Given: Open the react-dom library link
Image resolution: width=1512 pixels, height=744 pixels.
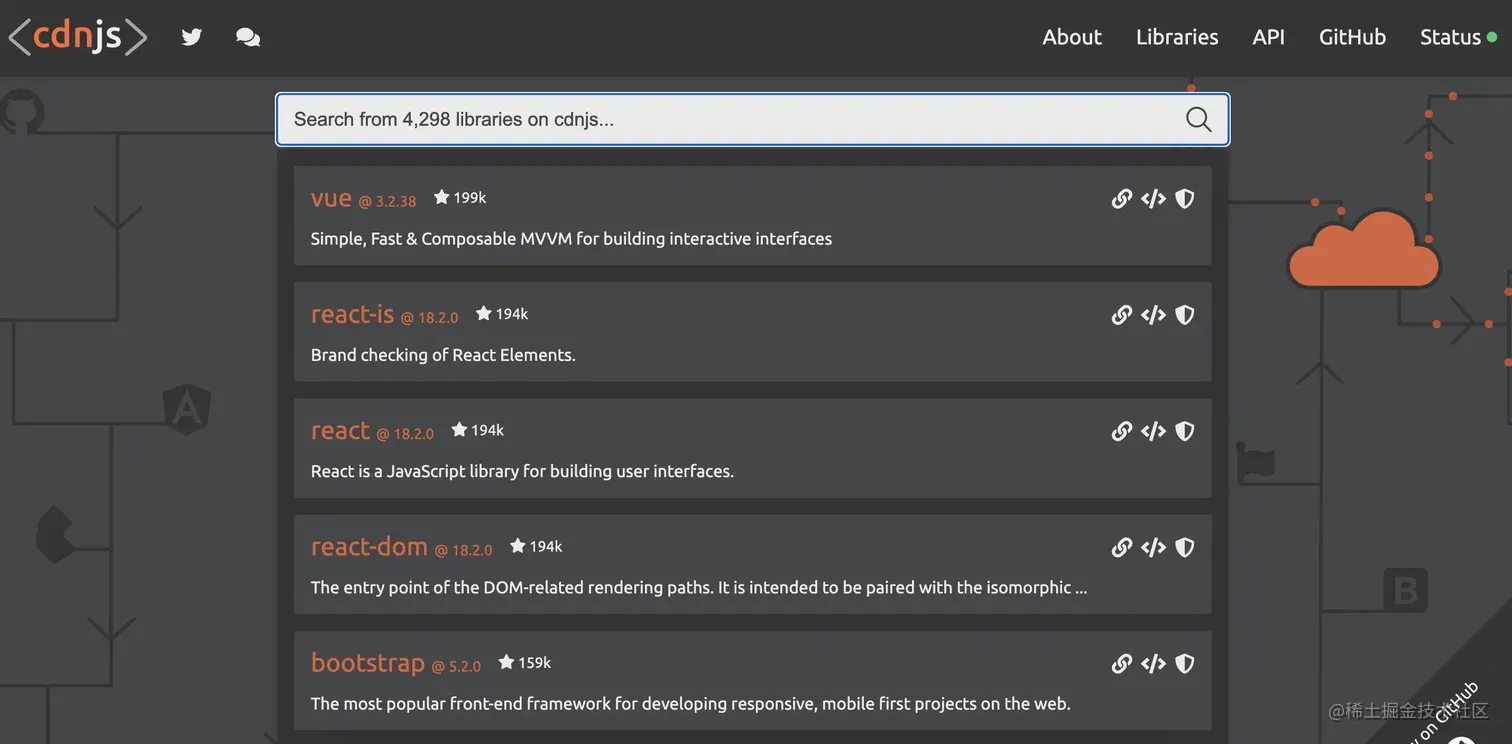Looking at the screenshot, I should pos(369,546).
